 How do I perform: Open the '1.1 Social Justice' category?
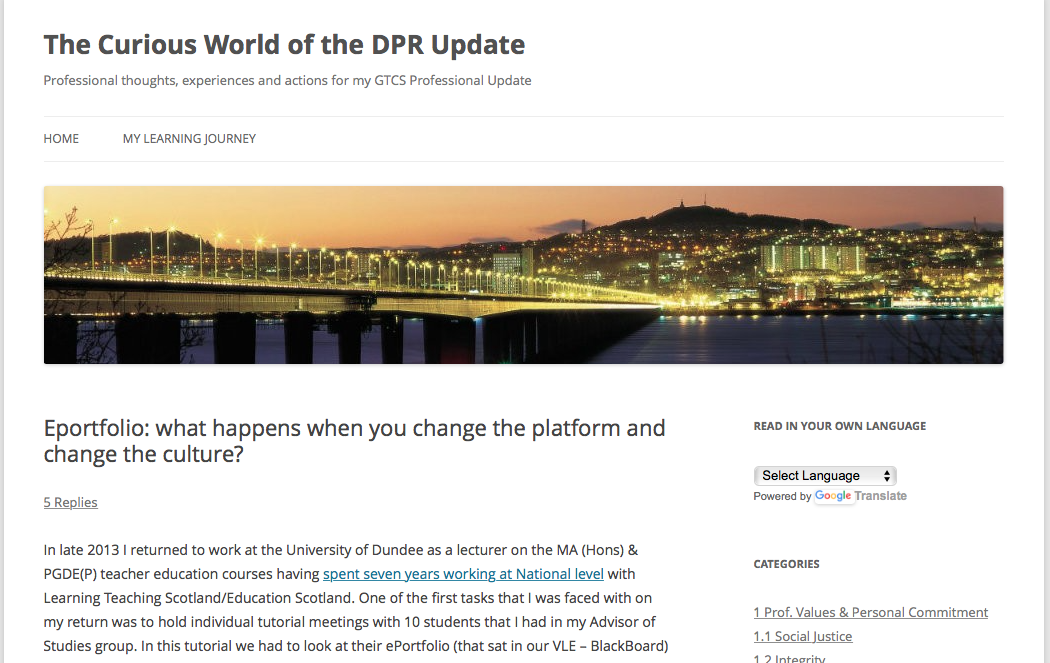coord(802,636)
